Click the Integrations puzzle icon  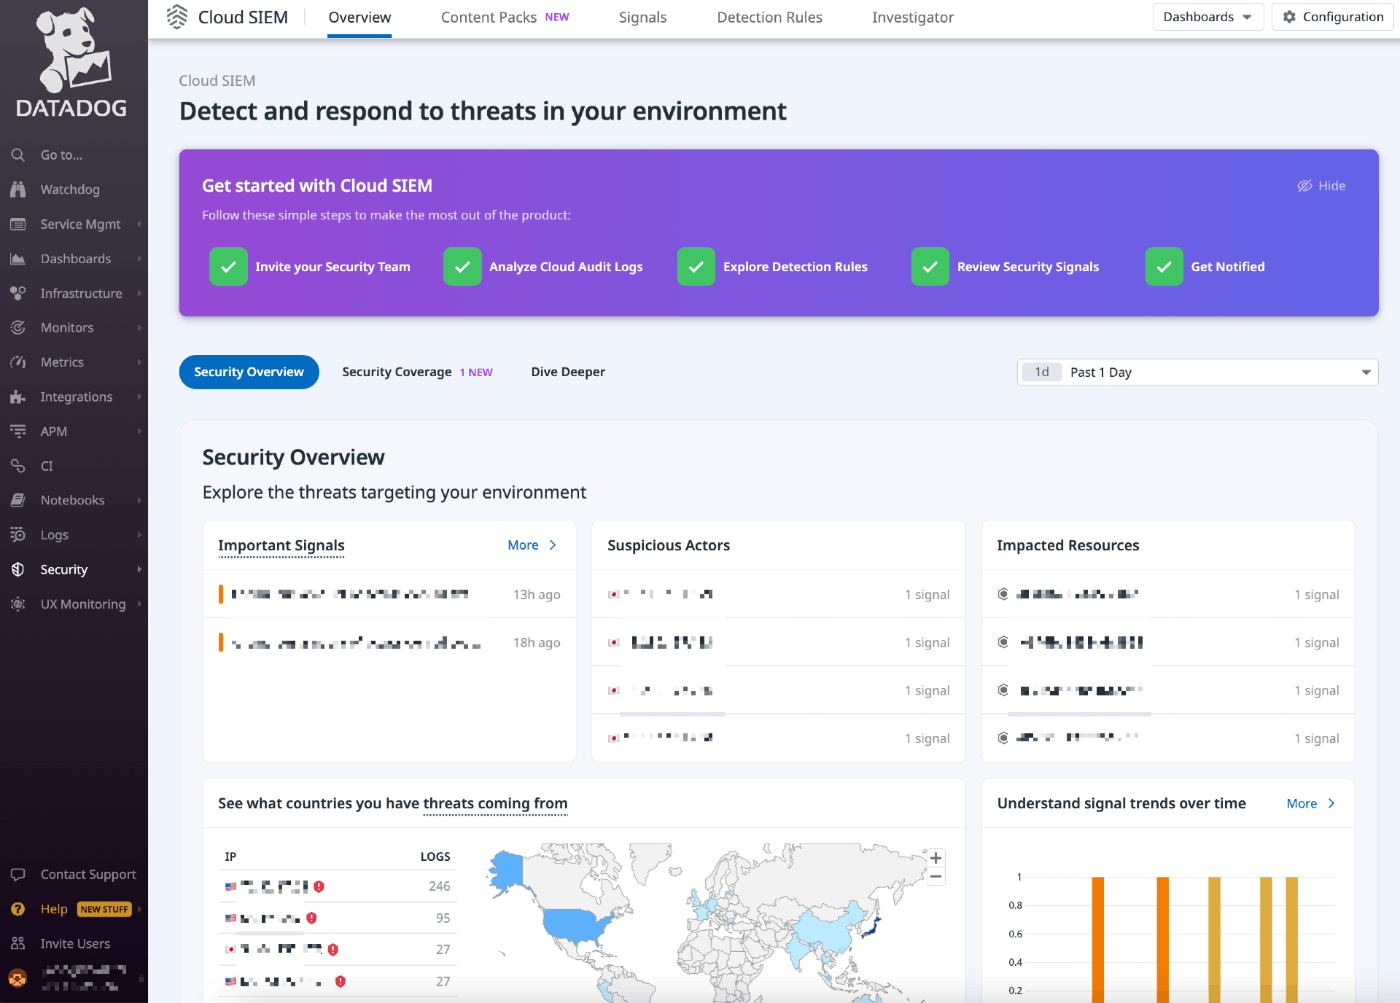[x=18, y=397]
